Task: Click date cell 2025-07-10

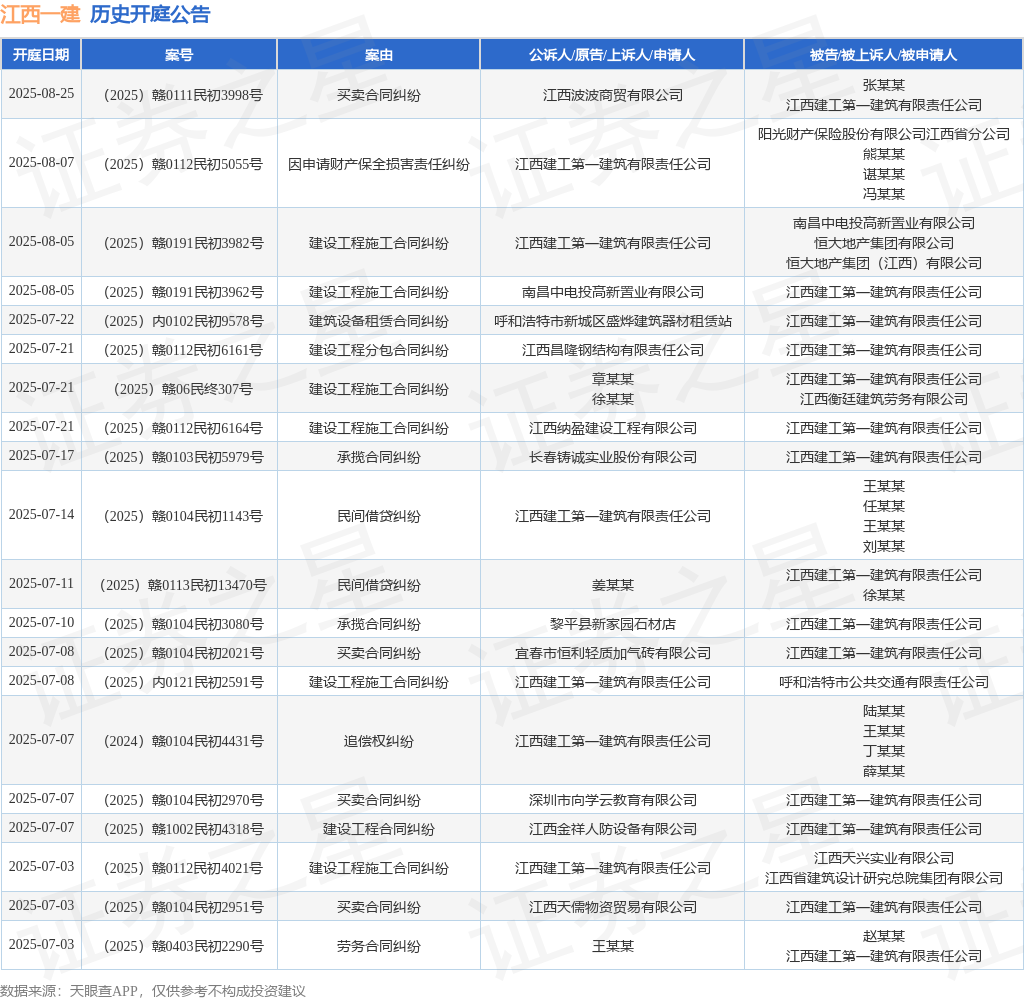Action: pyautogui.click(x=41, y=622)
